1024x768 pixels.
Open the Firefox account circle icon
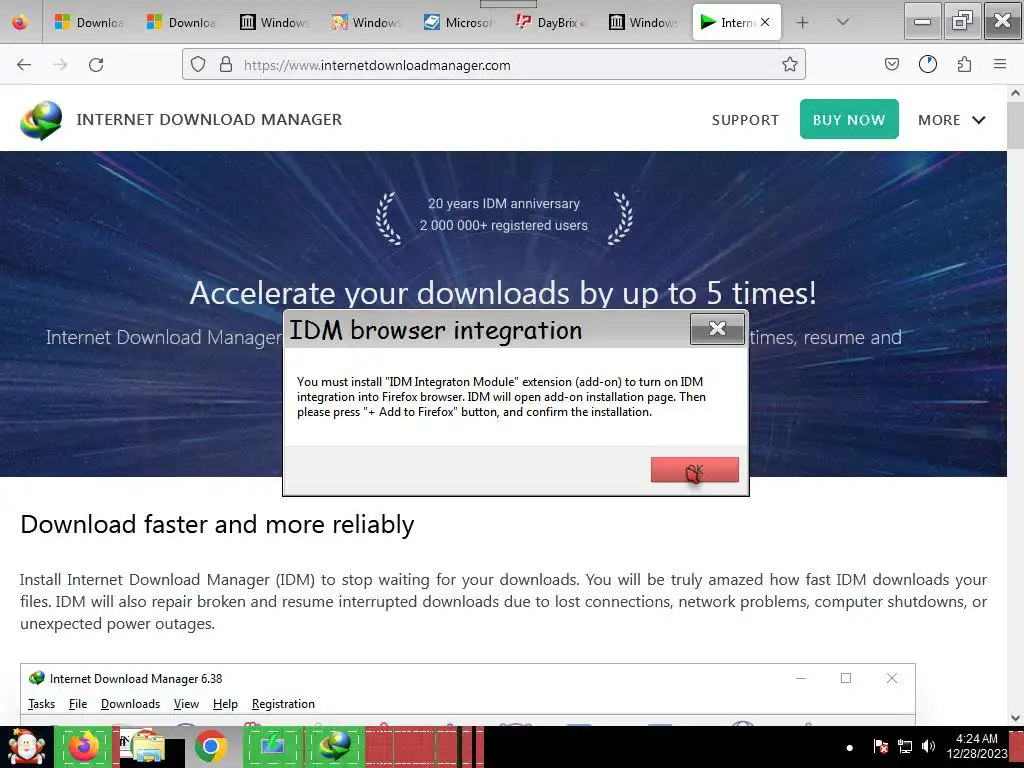coord(927,64)
